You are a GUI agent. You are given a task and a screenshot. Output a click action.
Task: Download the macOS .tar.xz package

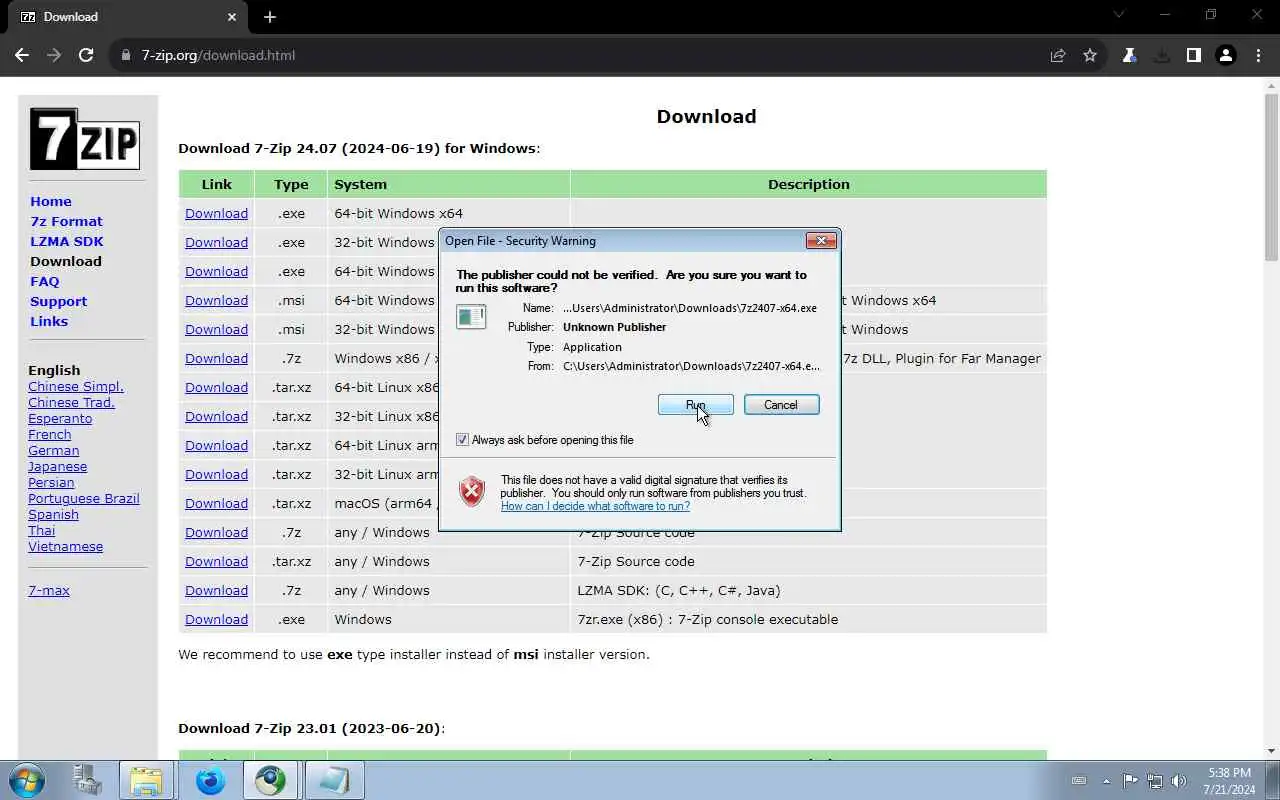216,503
